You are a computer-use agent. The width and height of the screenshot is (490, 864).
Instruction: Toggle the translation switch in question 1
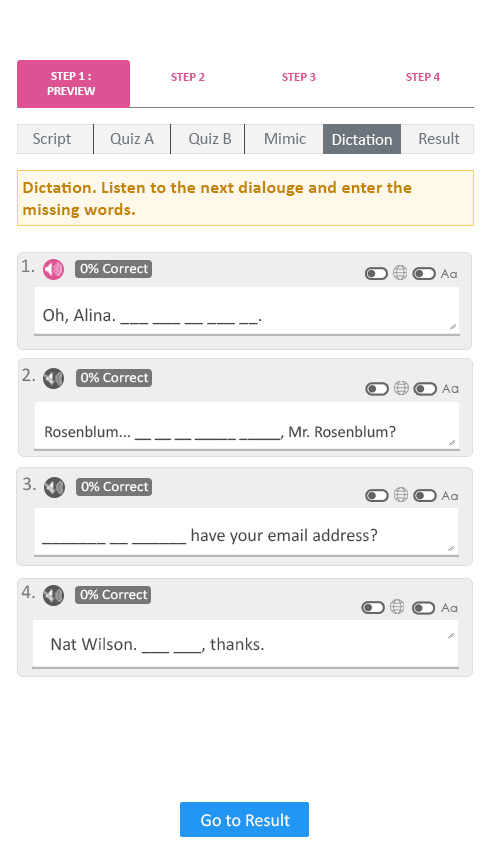click(x=376, y=273)
